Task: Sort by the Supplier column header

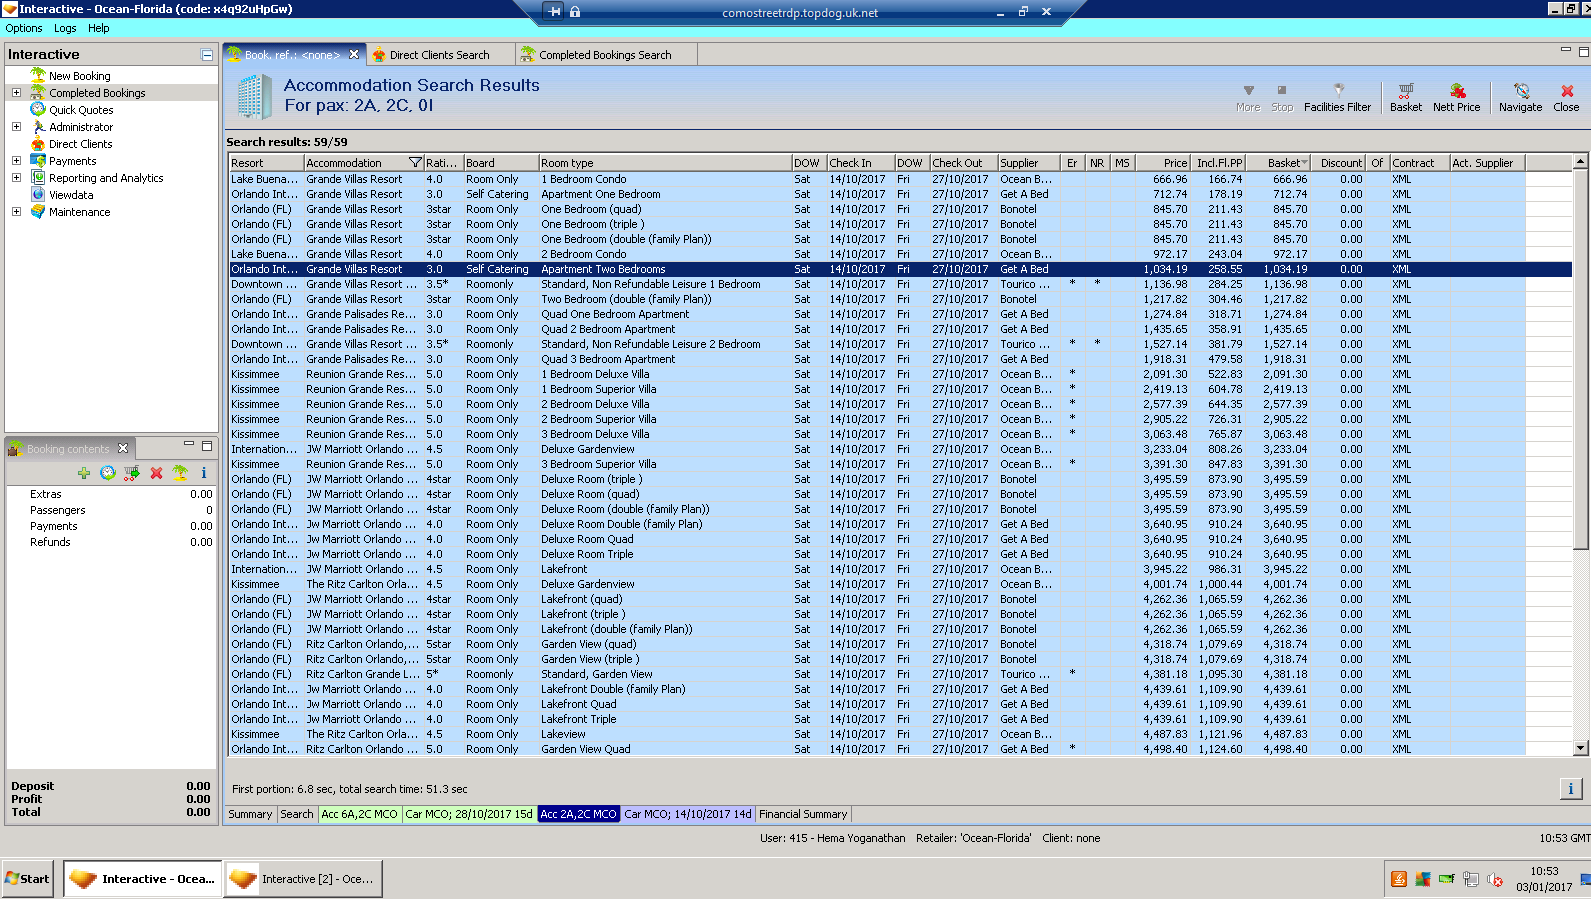Action: pyautogui.click(x=1029, y=163)
